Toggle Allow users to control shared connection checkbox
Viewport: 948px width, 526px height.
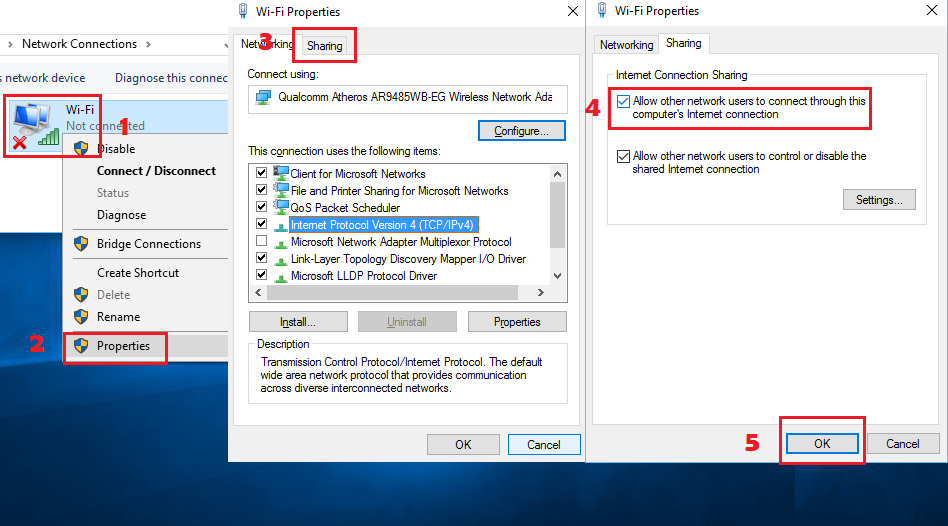623,157
